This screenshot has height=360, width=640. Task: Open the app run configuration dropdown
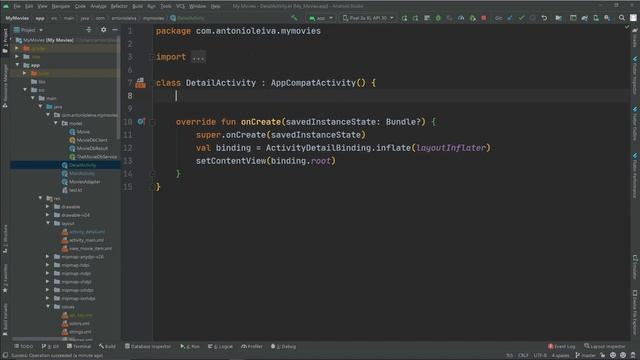point(321,18)
